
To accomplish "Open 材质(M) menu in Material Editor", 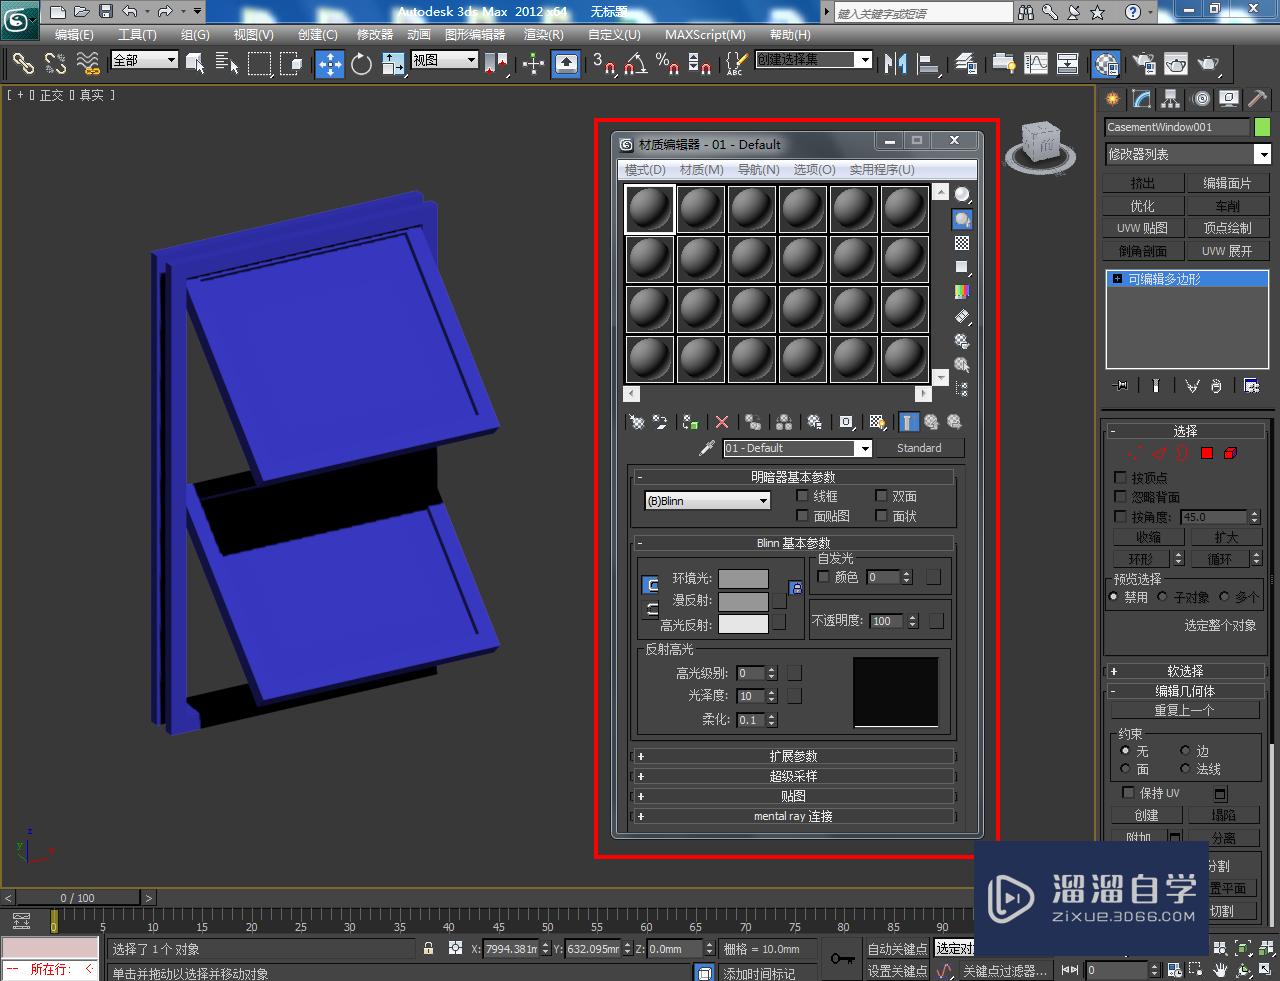I will pos(701,170).
